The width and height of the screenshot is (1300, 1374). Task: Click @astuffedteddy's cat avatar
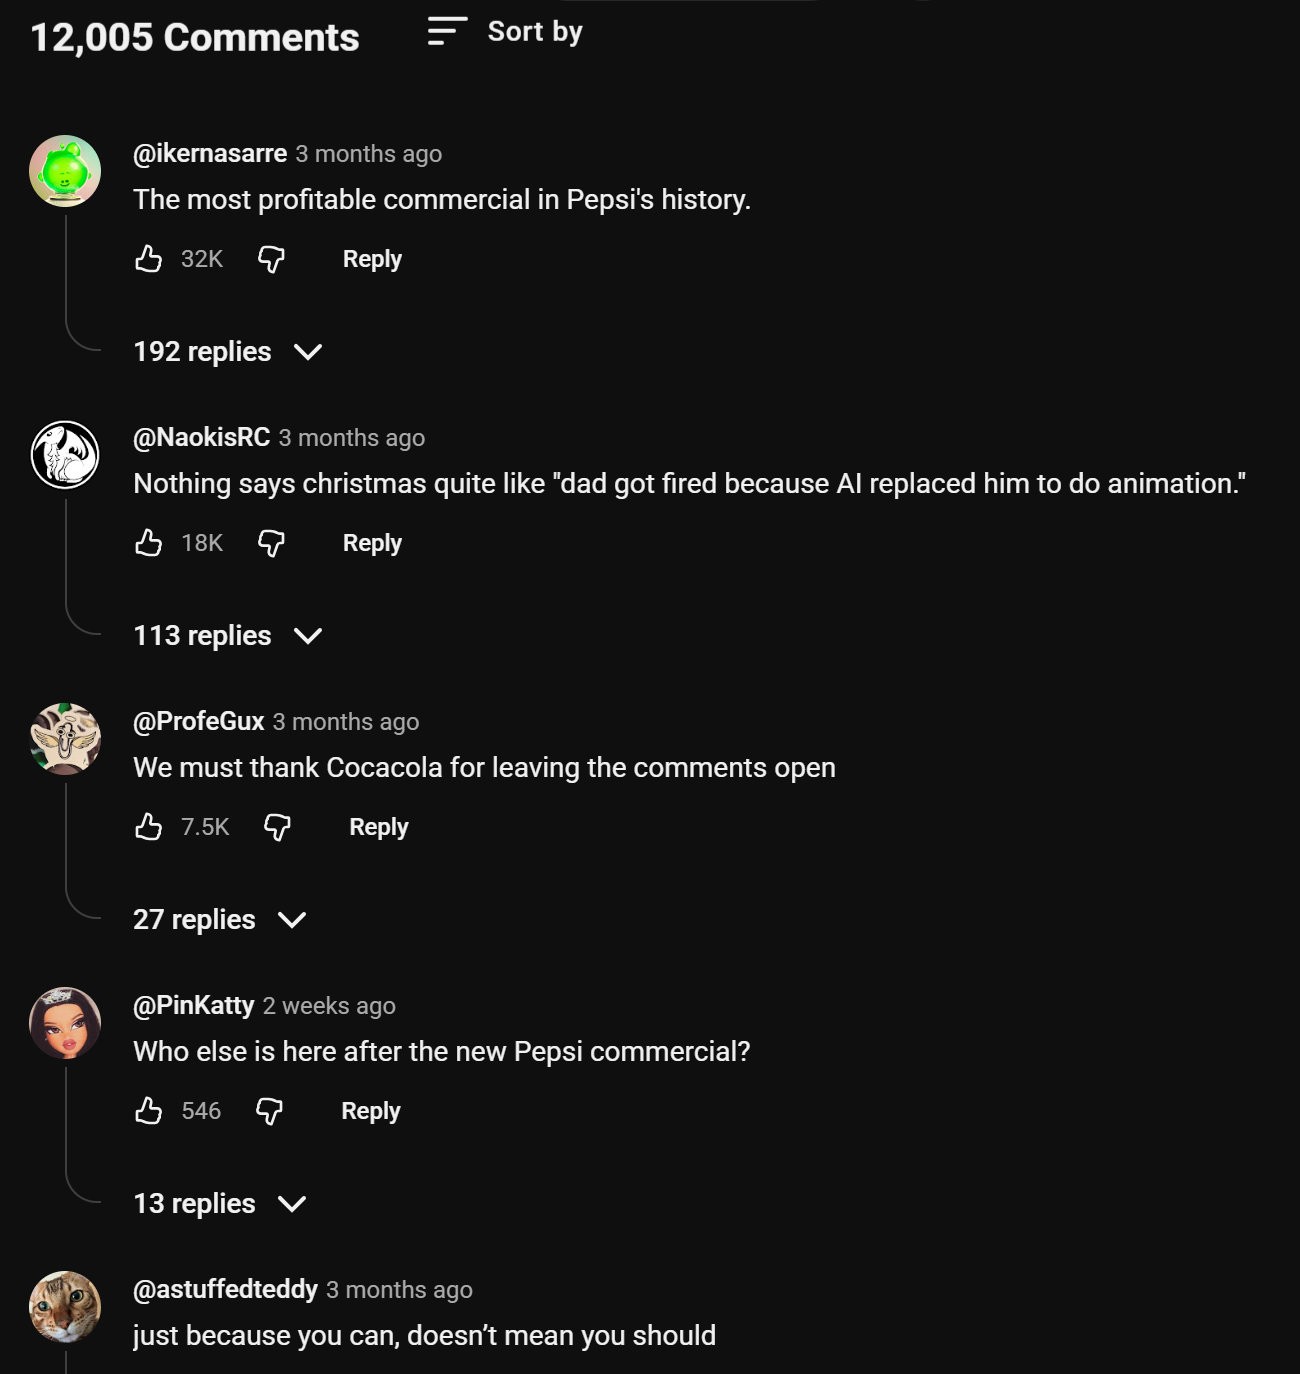coord(64,1307)
